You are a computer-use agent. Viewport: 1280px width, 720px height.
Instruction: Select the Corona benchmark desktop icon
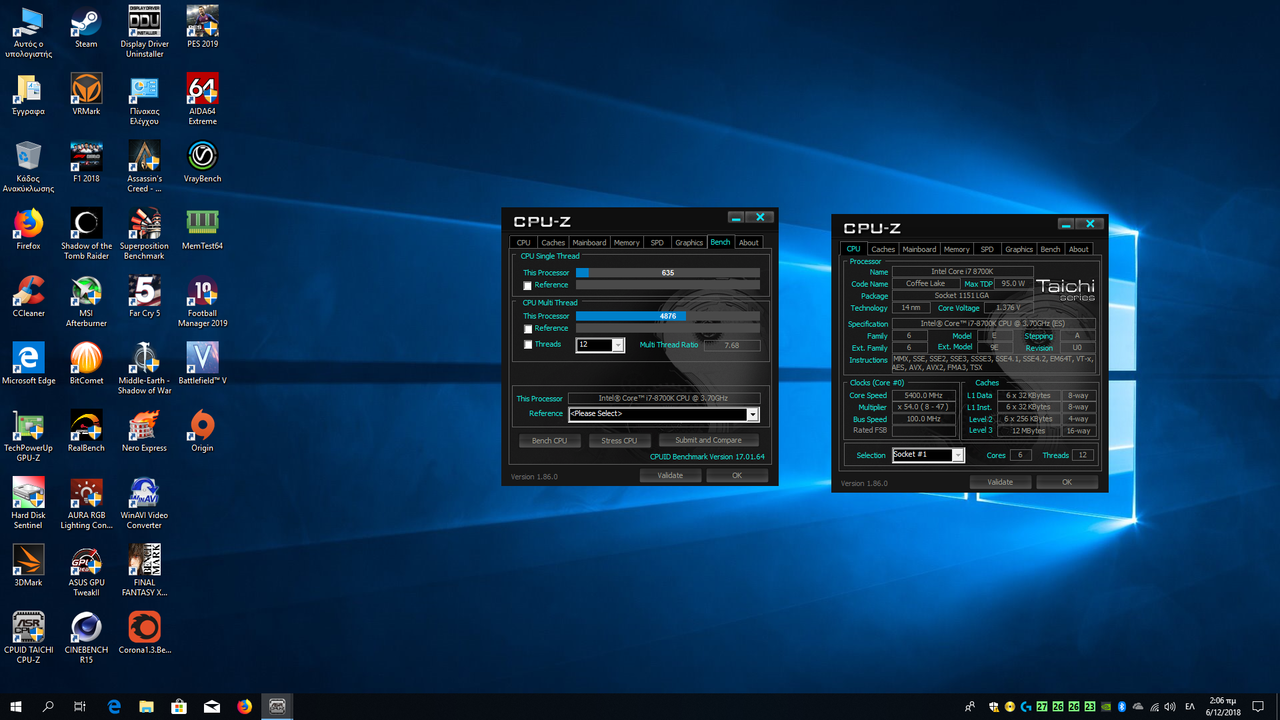[x=144, y=631]
